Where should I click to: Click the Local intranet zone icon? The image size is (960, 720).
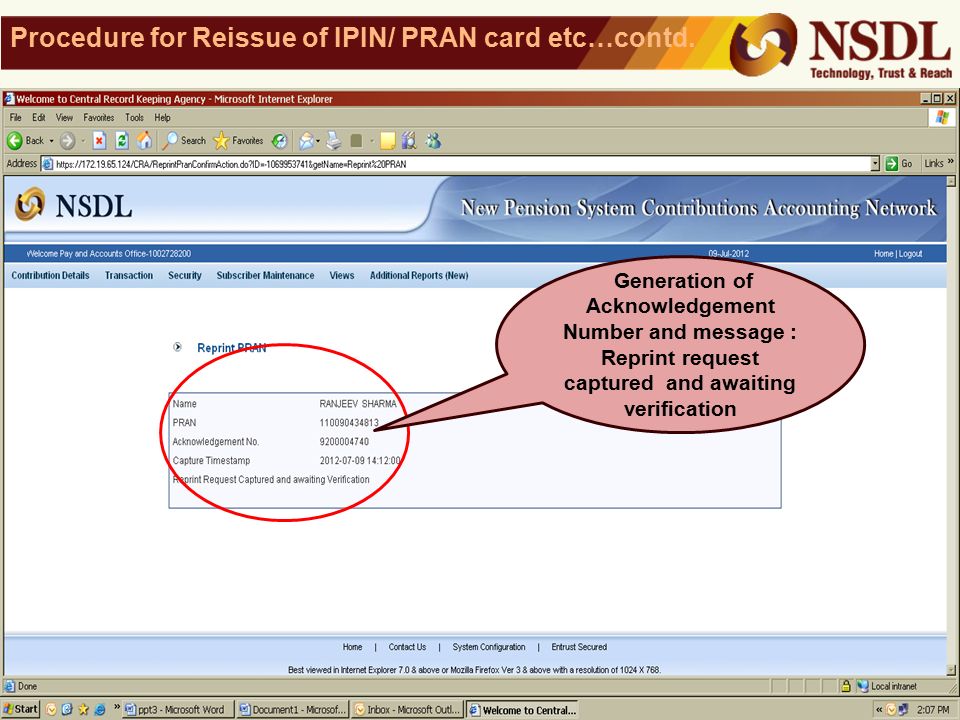(x=862, y=686)
